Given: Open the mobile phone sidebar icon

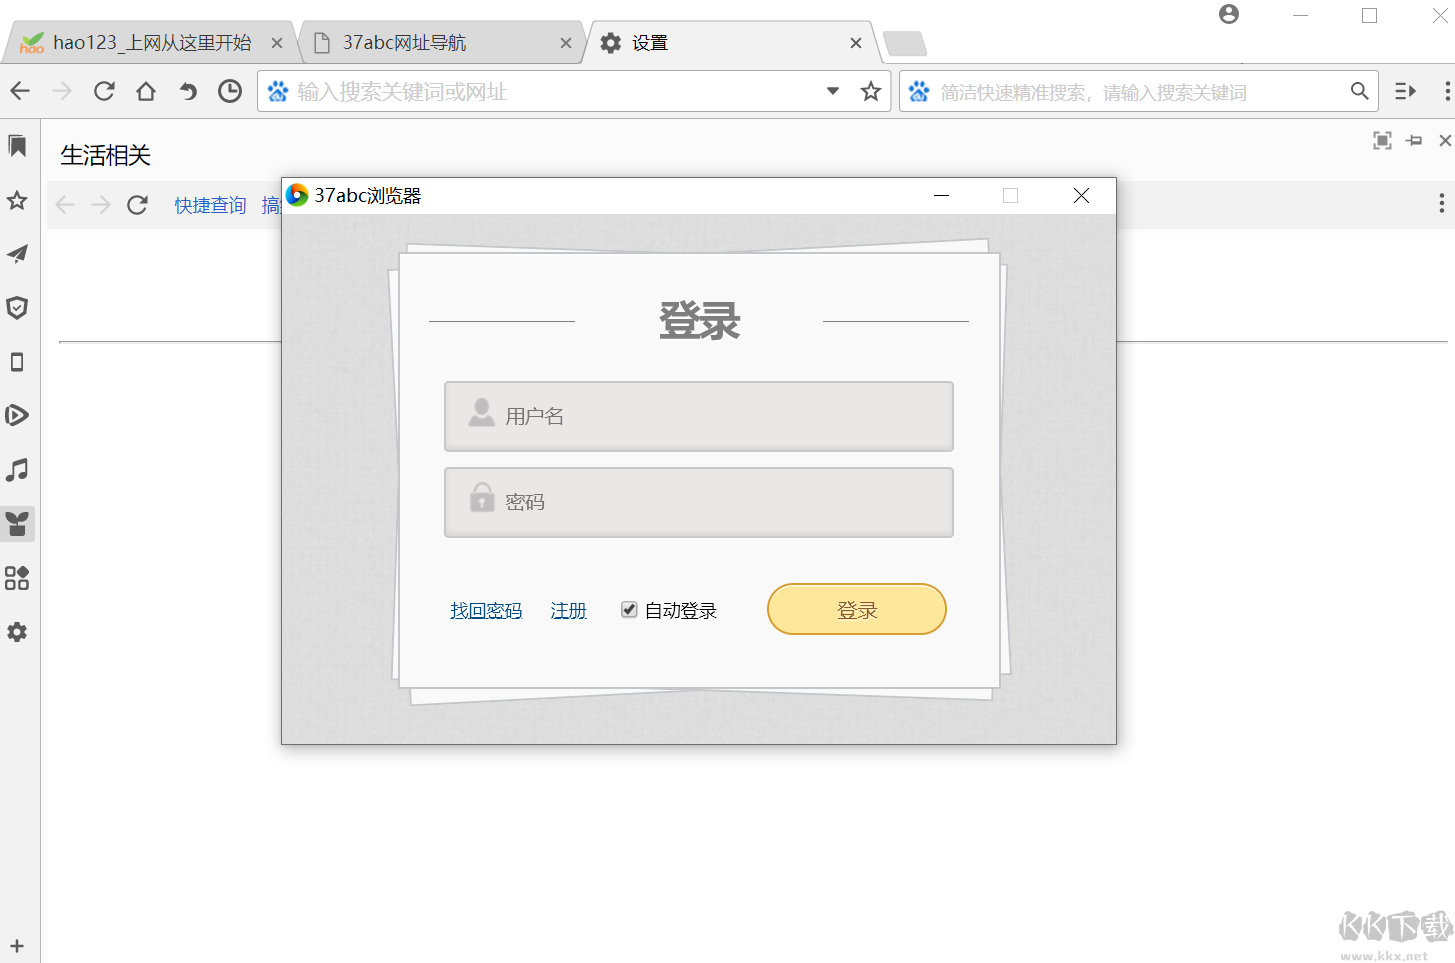Looking at the screenshot, I should coord(17,362).
